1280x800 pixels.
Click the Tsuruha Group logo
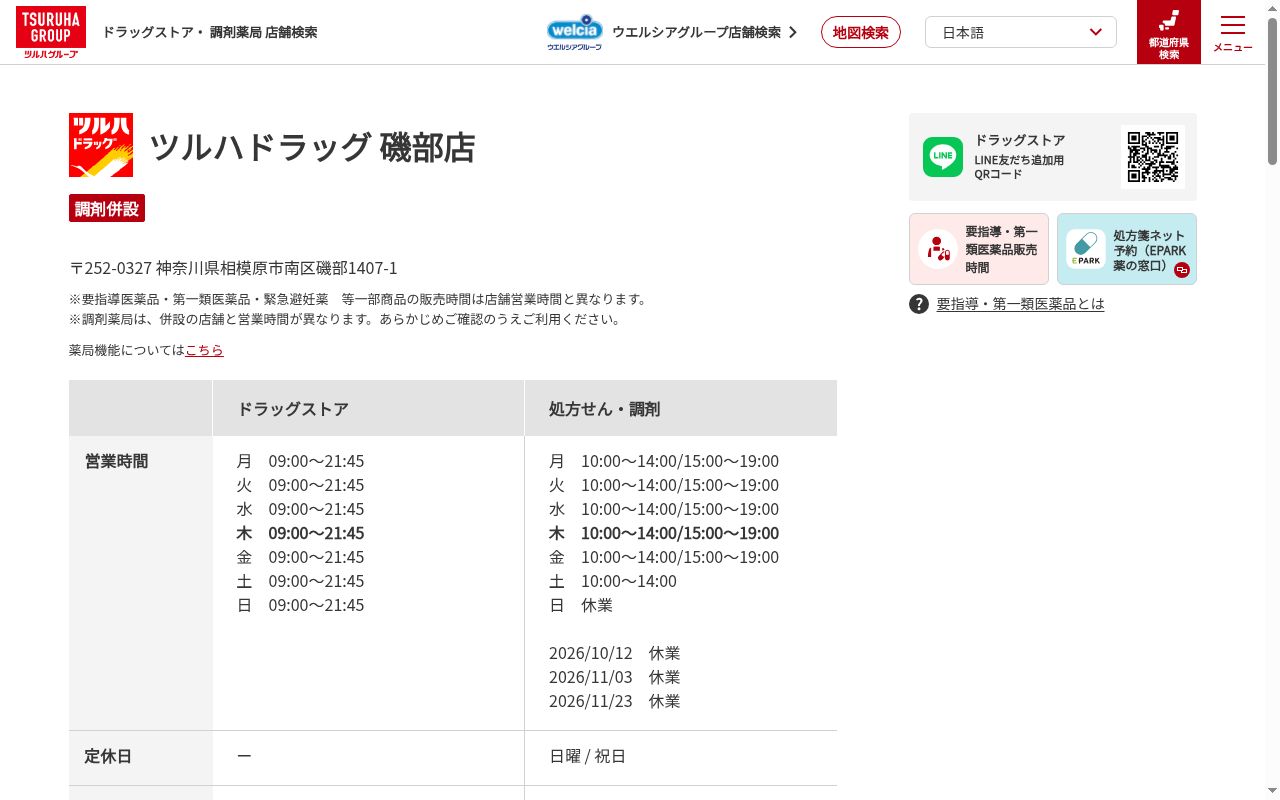51,32
